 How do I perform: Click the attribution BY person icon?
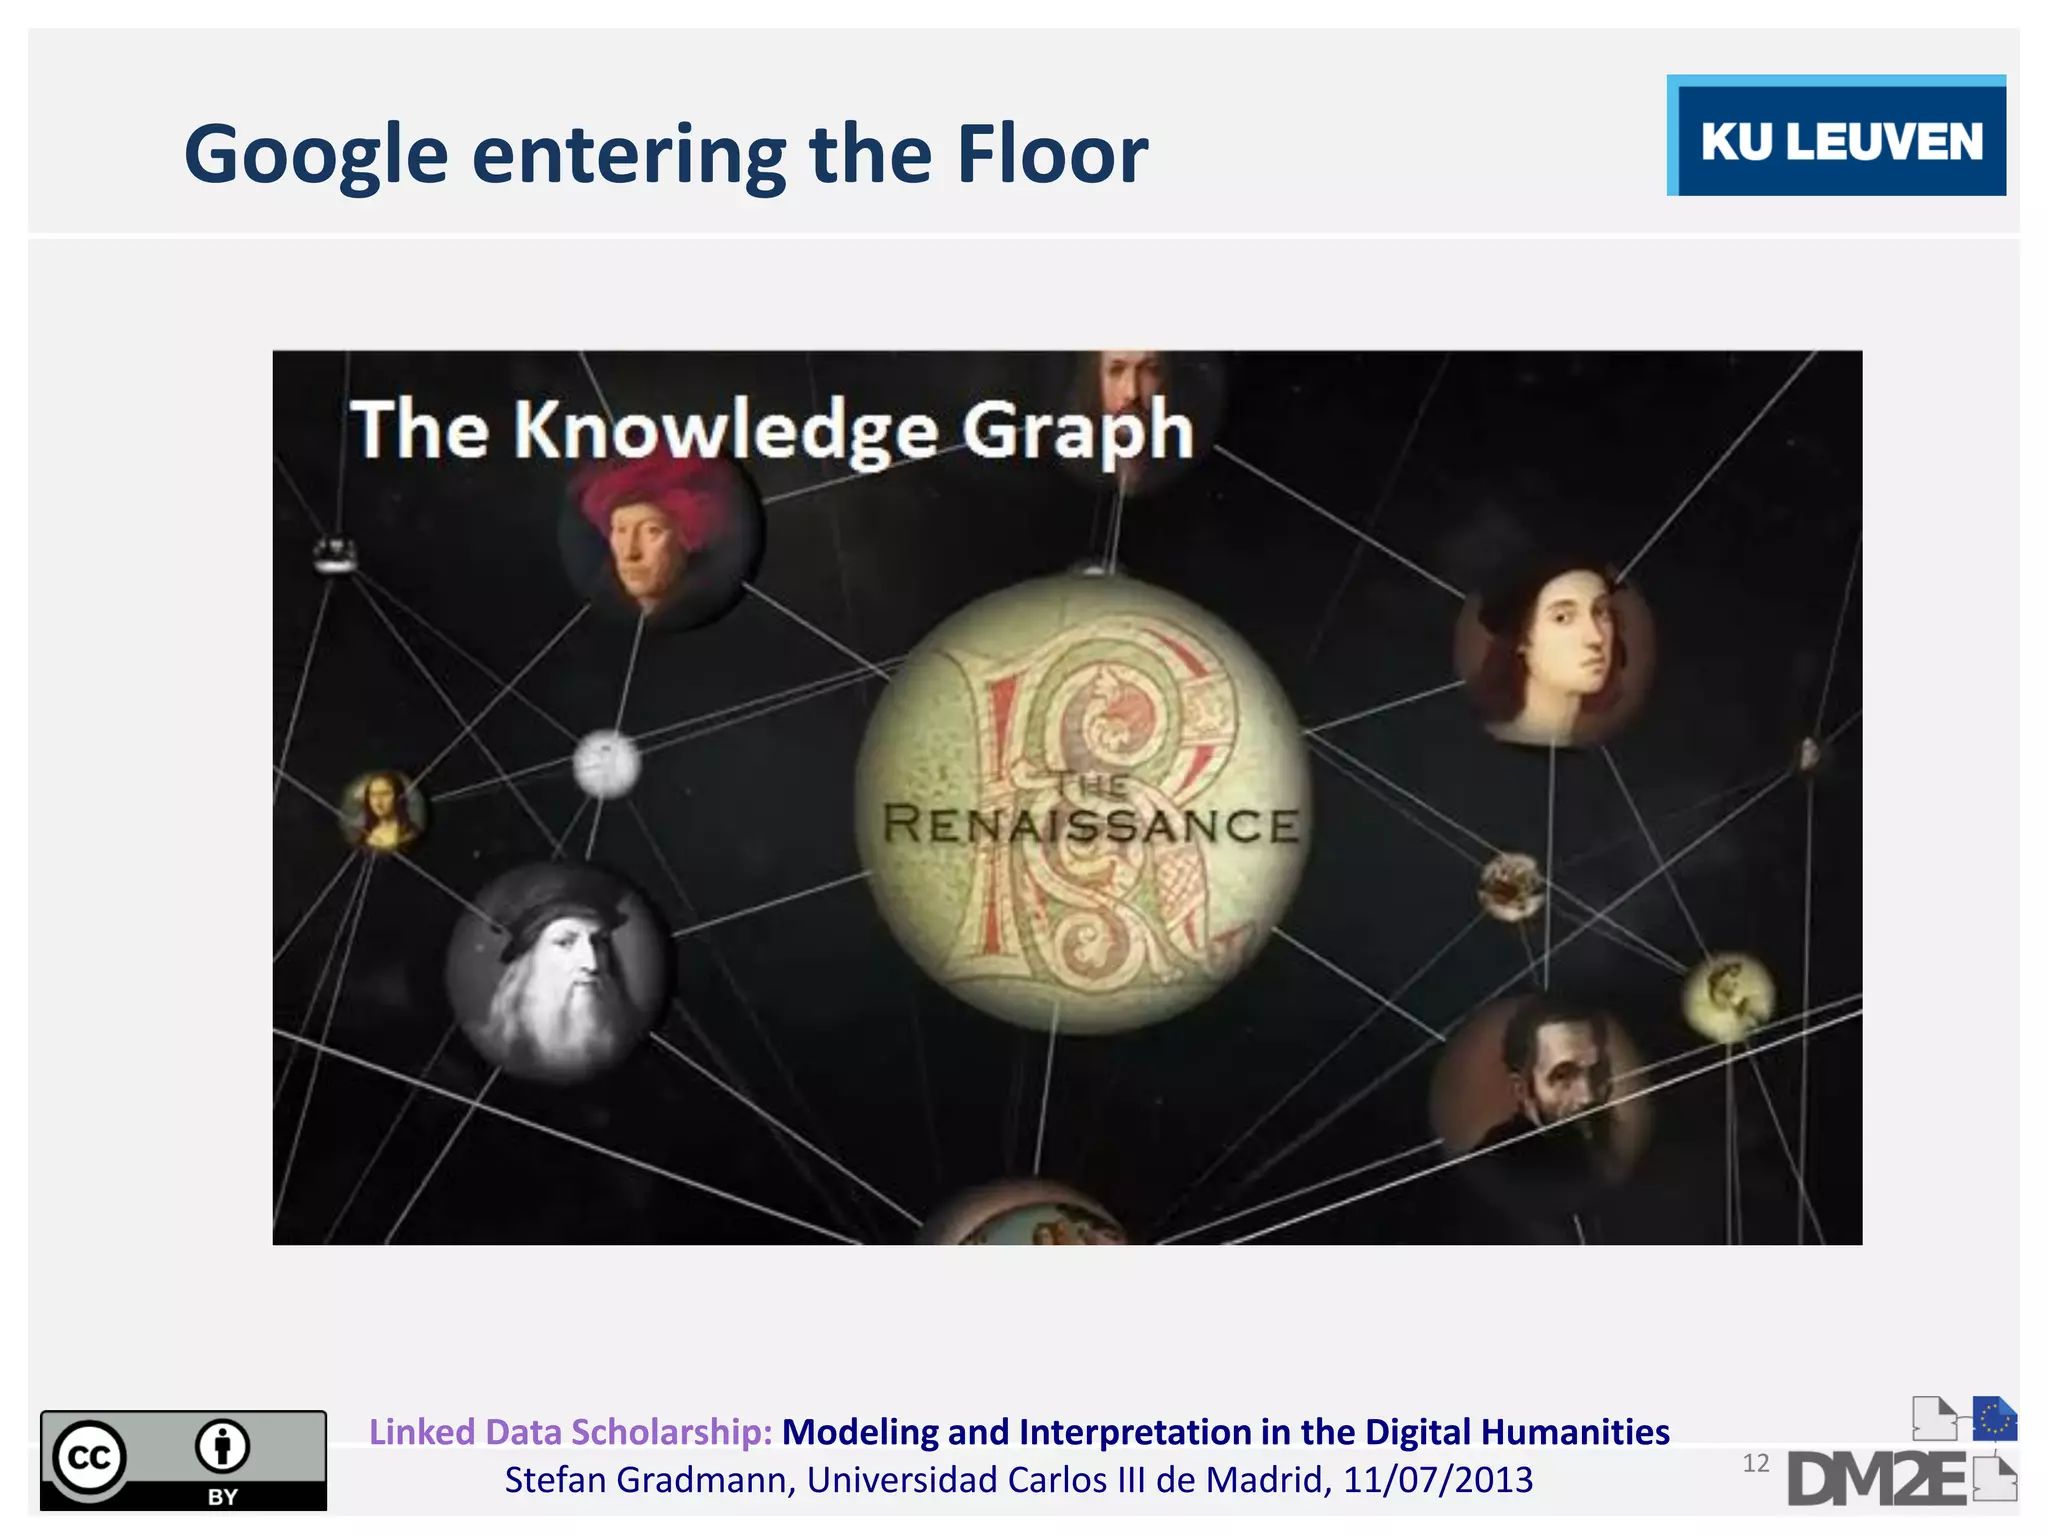(222, 1447)
